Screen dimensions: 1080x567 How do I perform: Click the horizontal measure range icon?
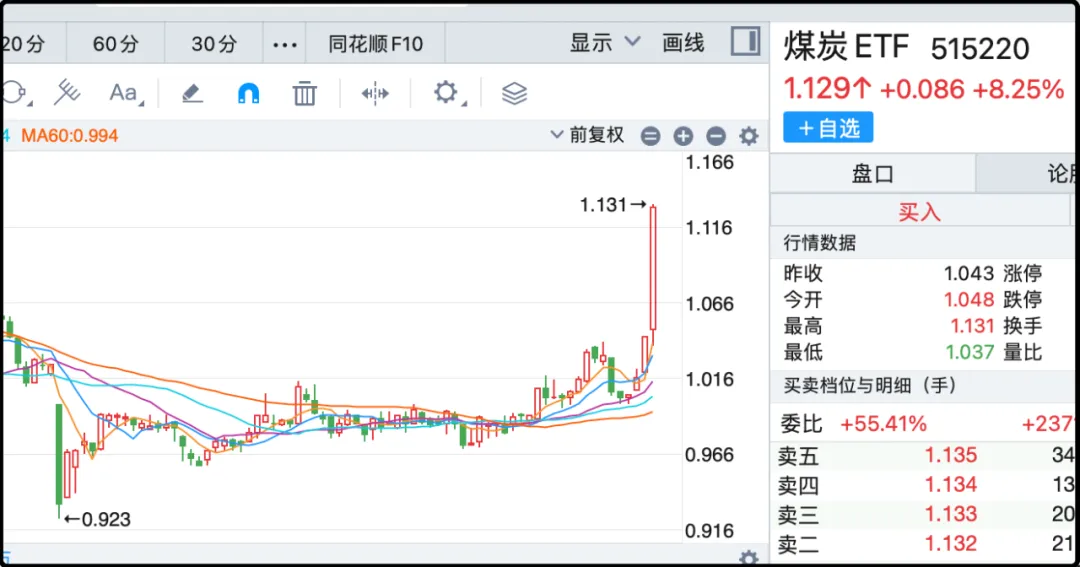[375, 94]
